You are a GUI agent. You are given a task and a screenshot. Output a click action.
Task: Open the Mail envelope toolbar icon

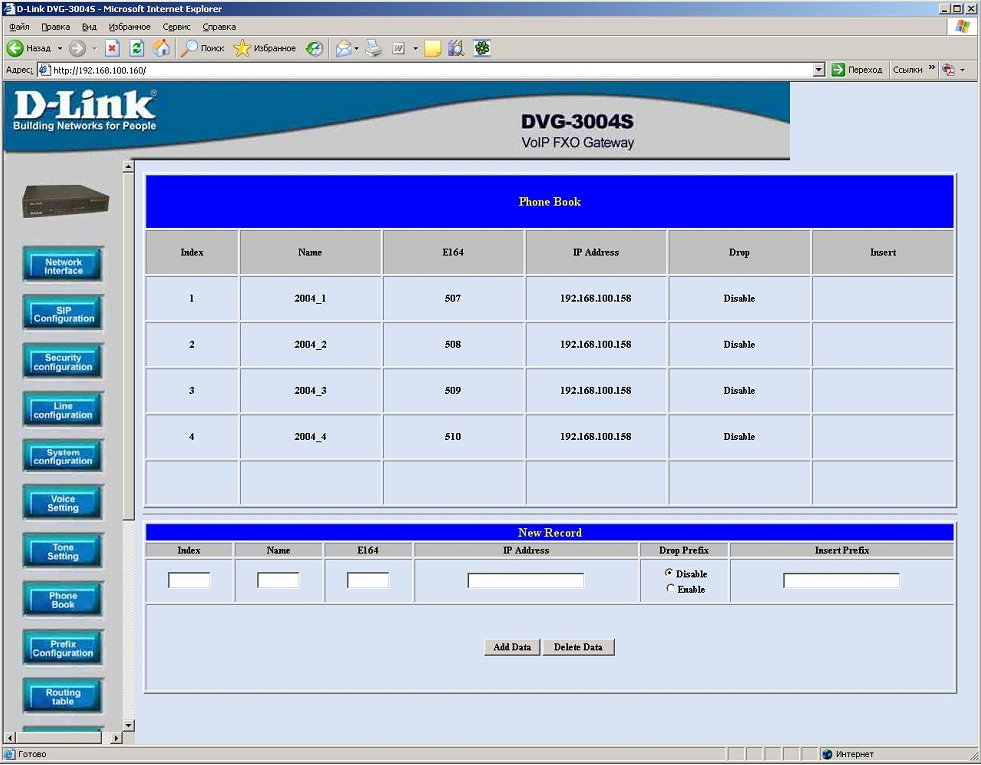[x=343, y=48]
